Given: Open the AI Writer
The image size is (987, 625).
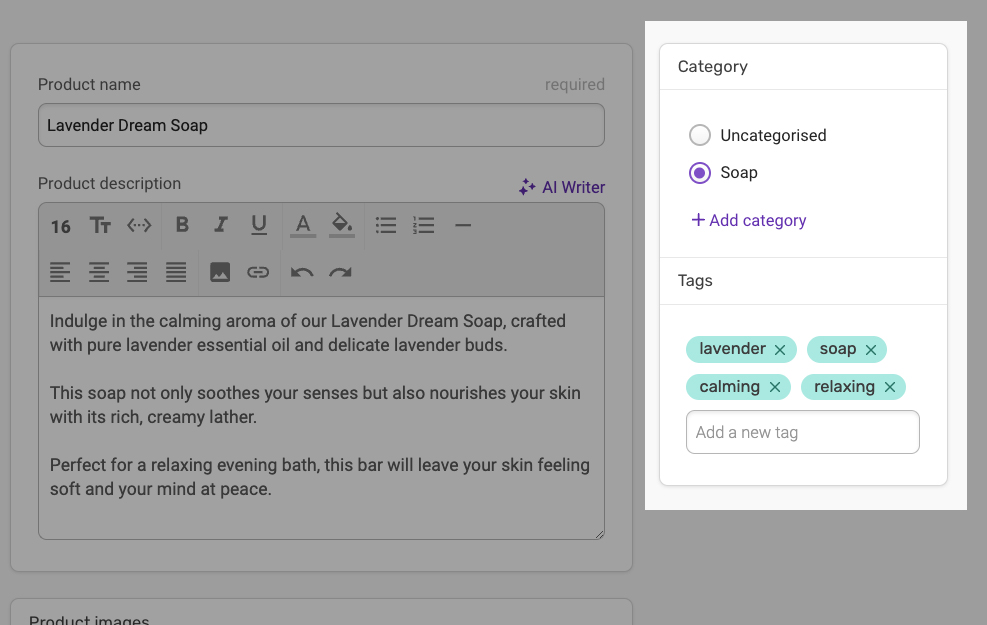Looking at the screenshot, I should [561, 187].
